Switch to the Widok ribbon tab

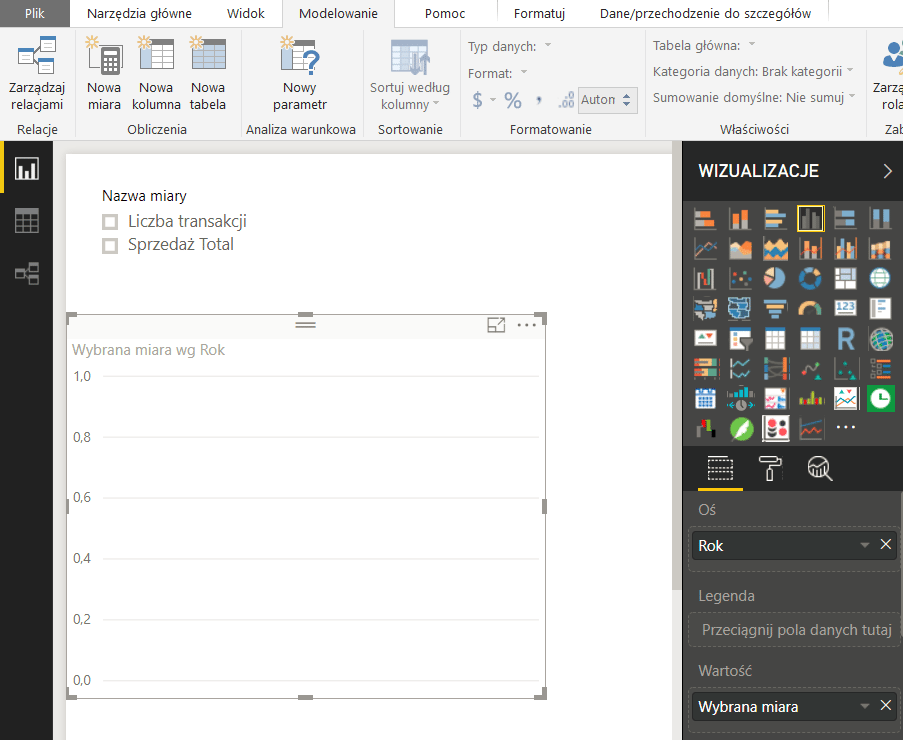click(245, 14)
